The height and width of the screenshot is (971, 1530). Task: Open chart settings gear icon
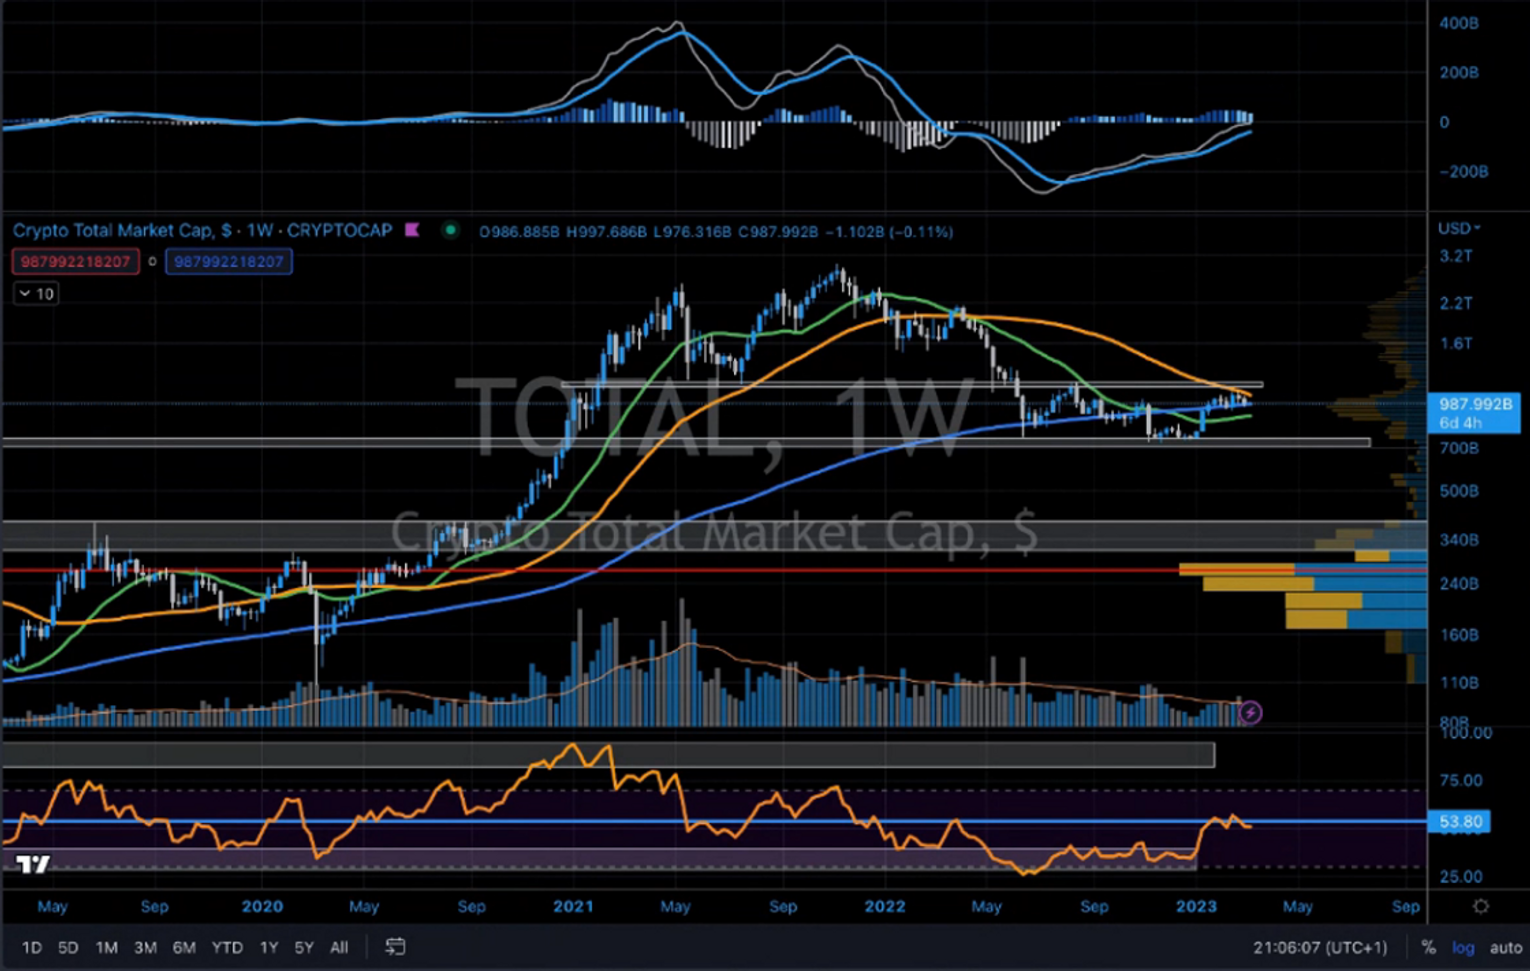(x=1480, y=906)
